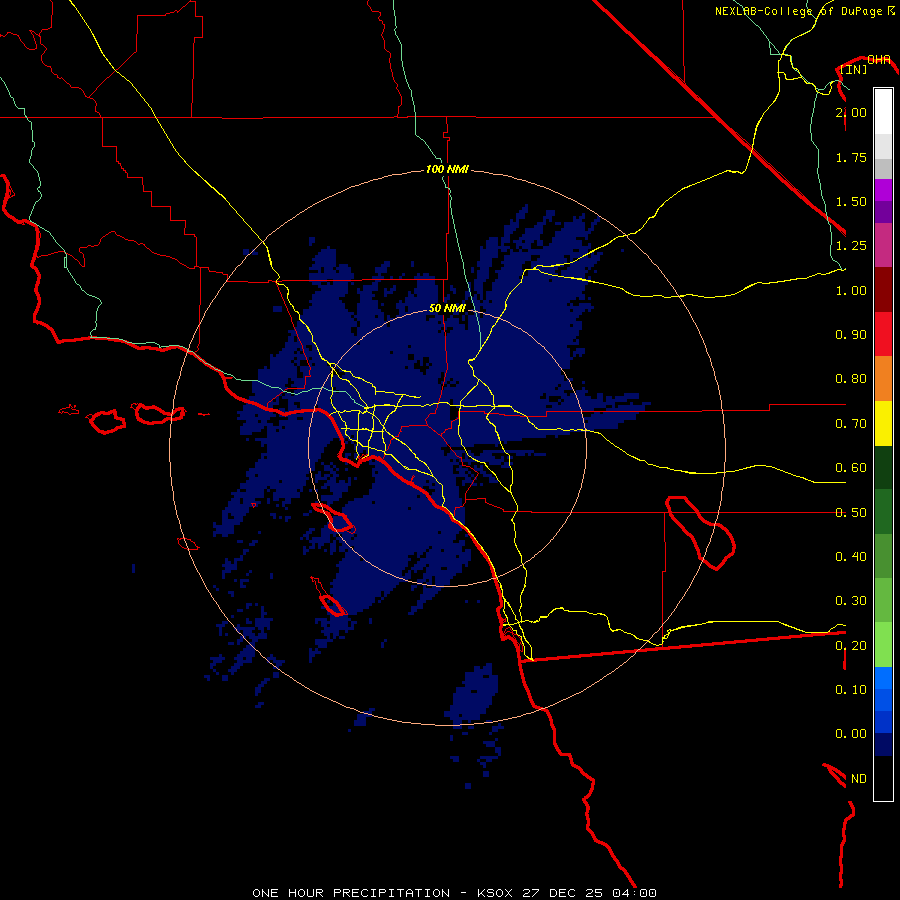900x900 pixels.
Task: Click the OHA product label above the legend
Action: [x=878, y=59]
